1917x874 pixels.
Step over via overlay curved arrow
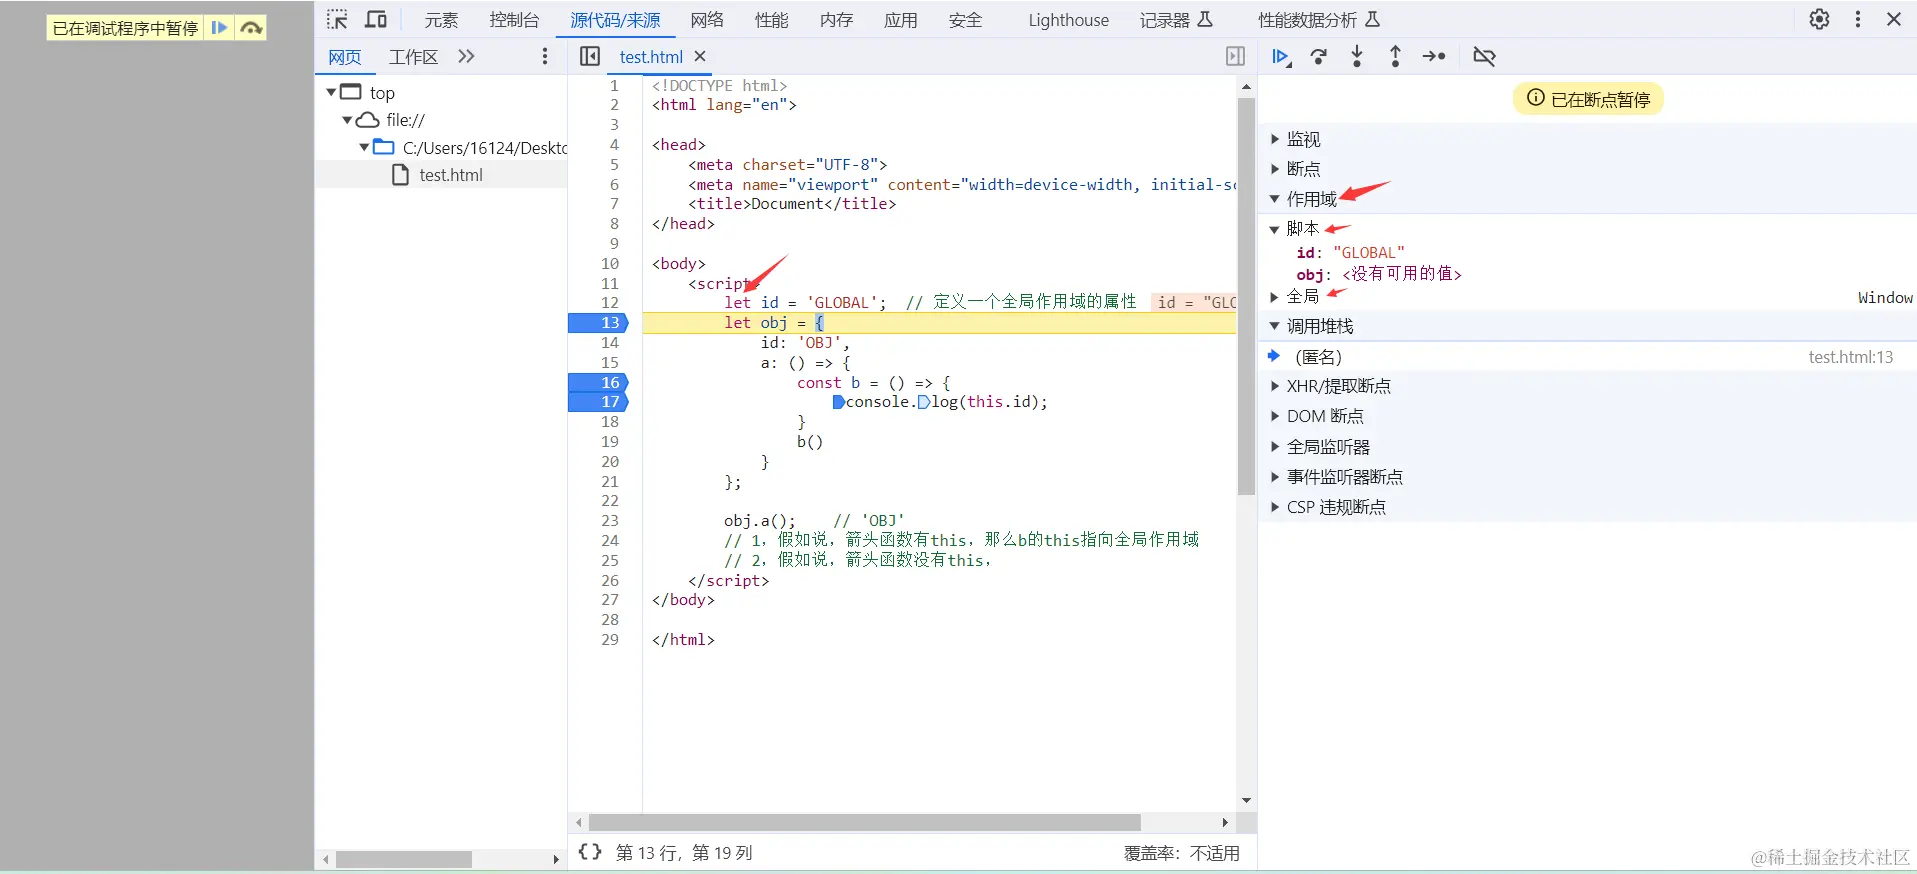[x=251, y=28]
